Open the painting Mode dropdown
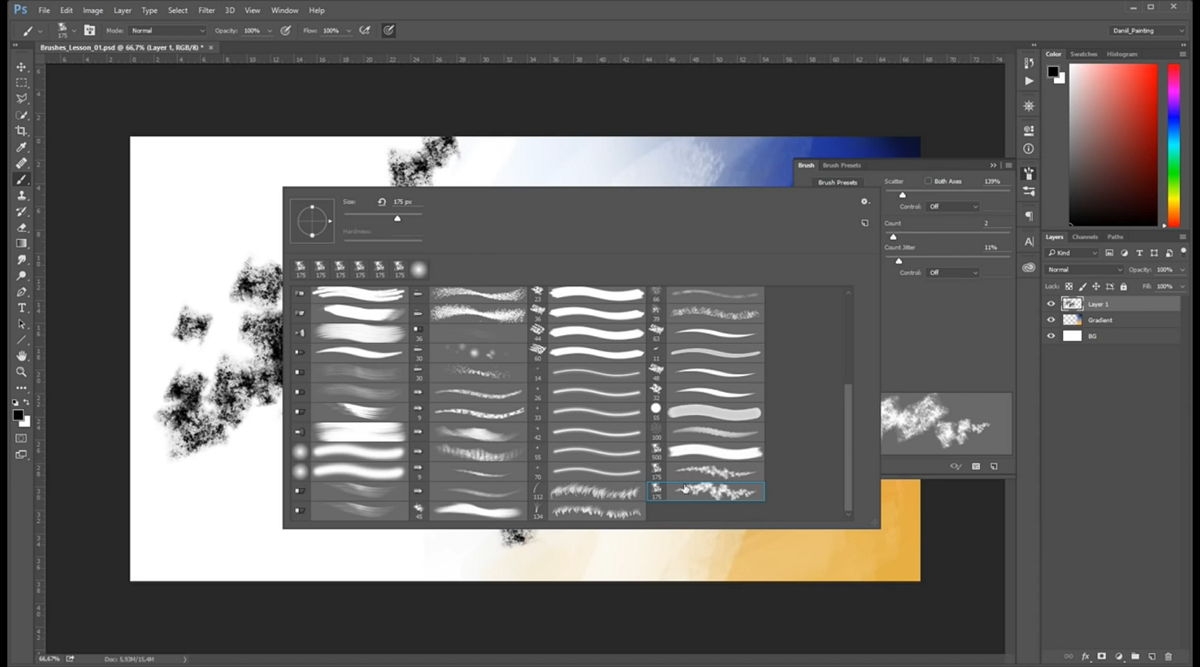Image resolution: width=1200 pixels, height=667 pixels. click(x=167, y=31)
